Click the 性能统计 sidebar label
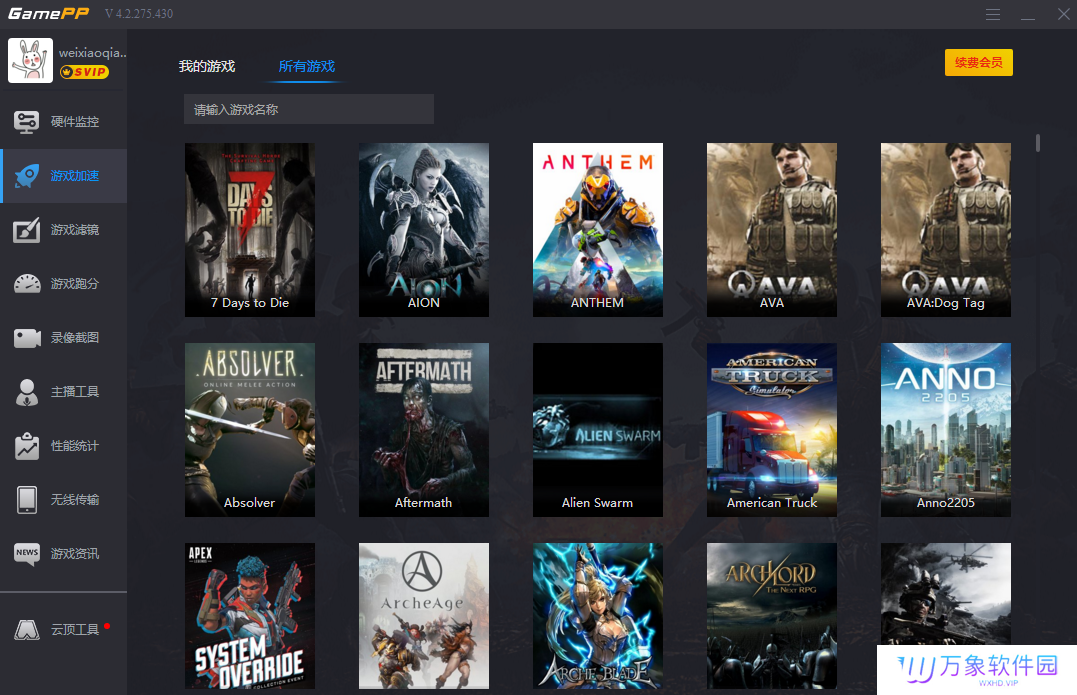The image size is (1077, 695). (x=75, y=446)
